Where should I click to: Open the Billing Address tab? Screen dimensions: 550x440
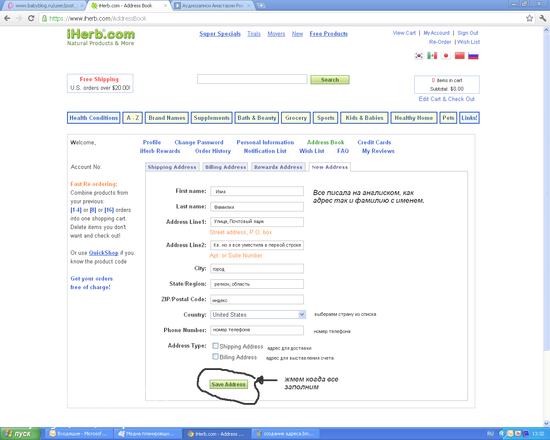(226, 167)
